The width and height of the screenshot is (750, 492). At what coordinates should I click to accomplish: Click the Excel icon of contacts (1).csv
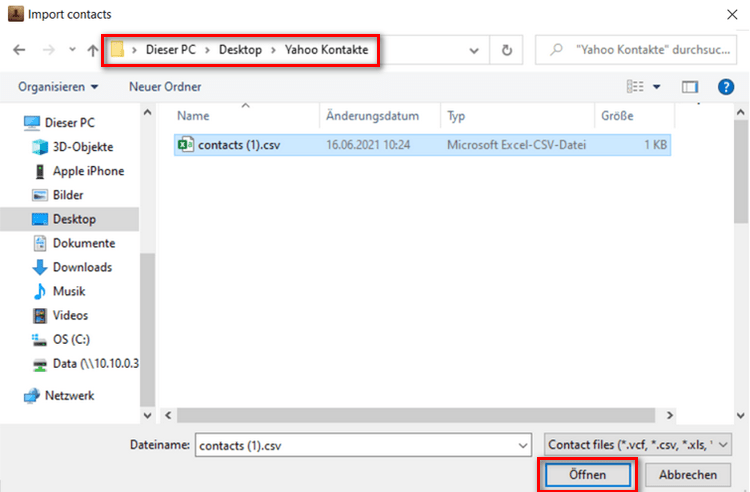pyautogui.click(x=186, y=144)
